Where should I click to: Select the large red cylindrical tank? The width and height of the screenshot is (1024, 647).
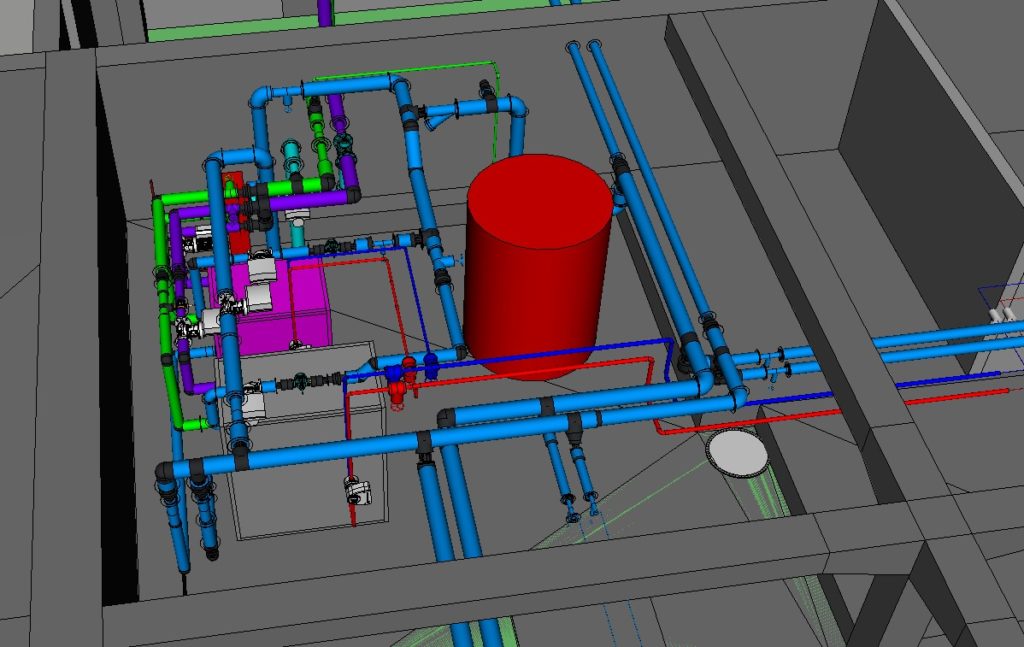pyautogui.click(x=539, y=266)
